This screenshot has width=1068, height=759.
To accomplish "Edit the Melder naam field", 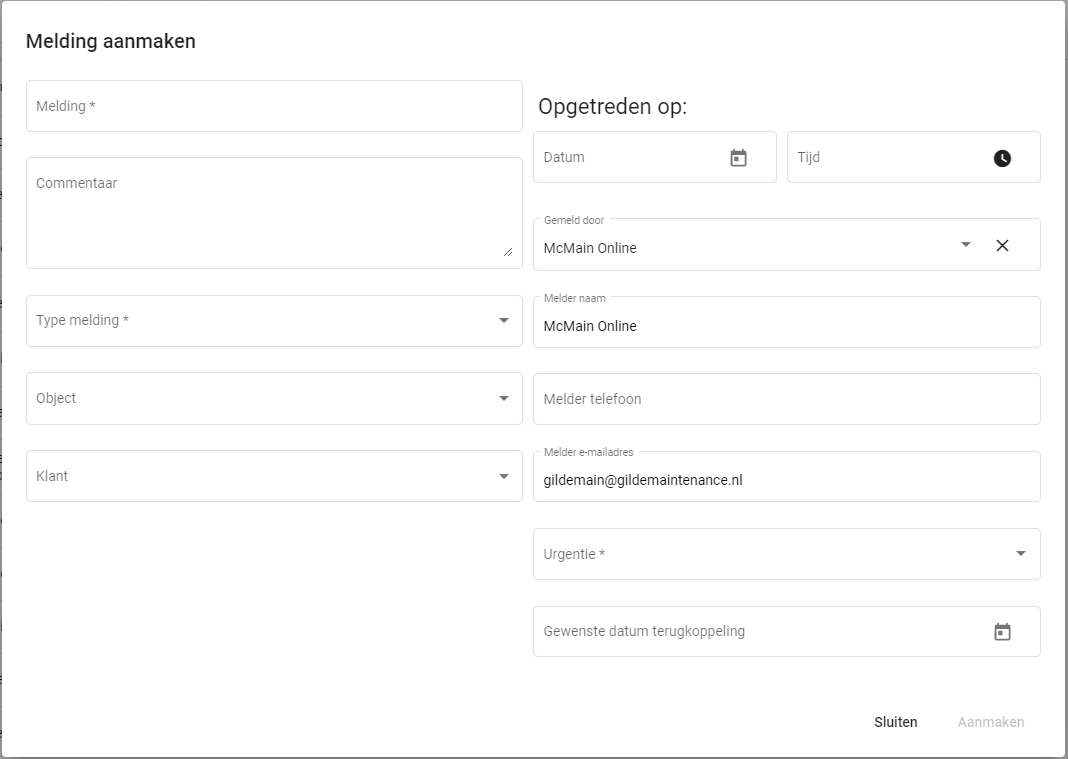I will [x=786, y=326].
